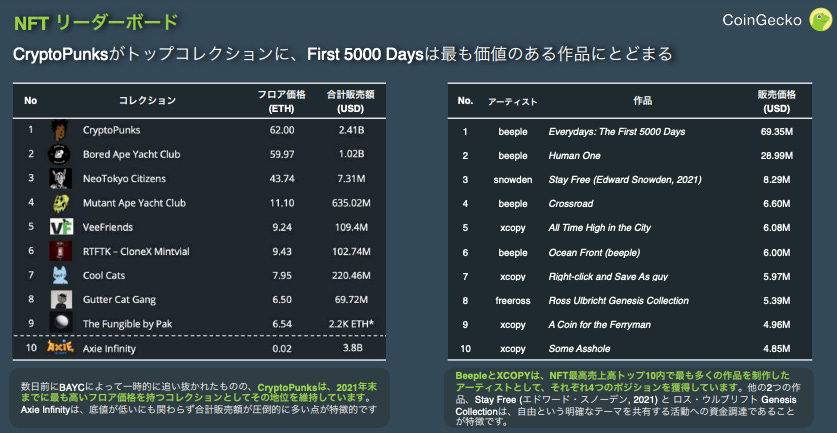Click CryptoPunks total sales 2.41B
Viewport: 837px width, 433px height.
352,130
